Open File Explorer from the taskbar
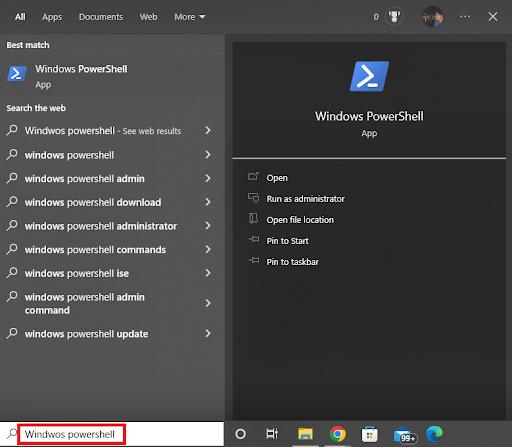Image resolution: width=512 pixels, height=447 pixels. 305,434
